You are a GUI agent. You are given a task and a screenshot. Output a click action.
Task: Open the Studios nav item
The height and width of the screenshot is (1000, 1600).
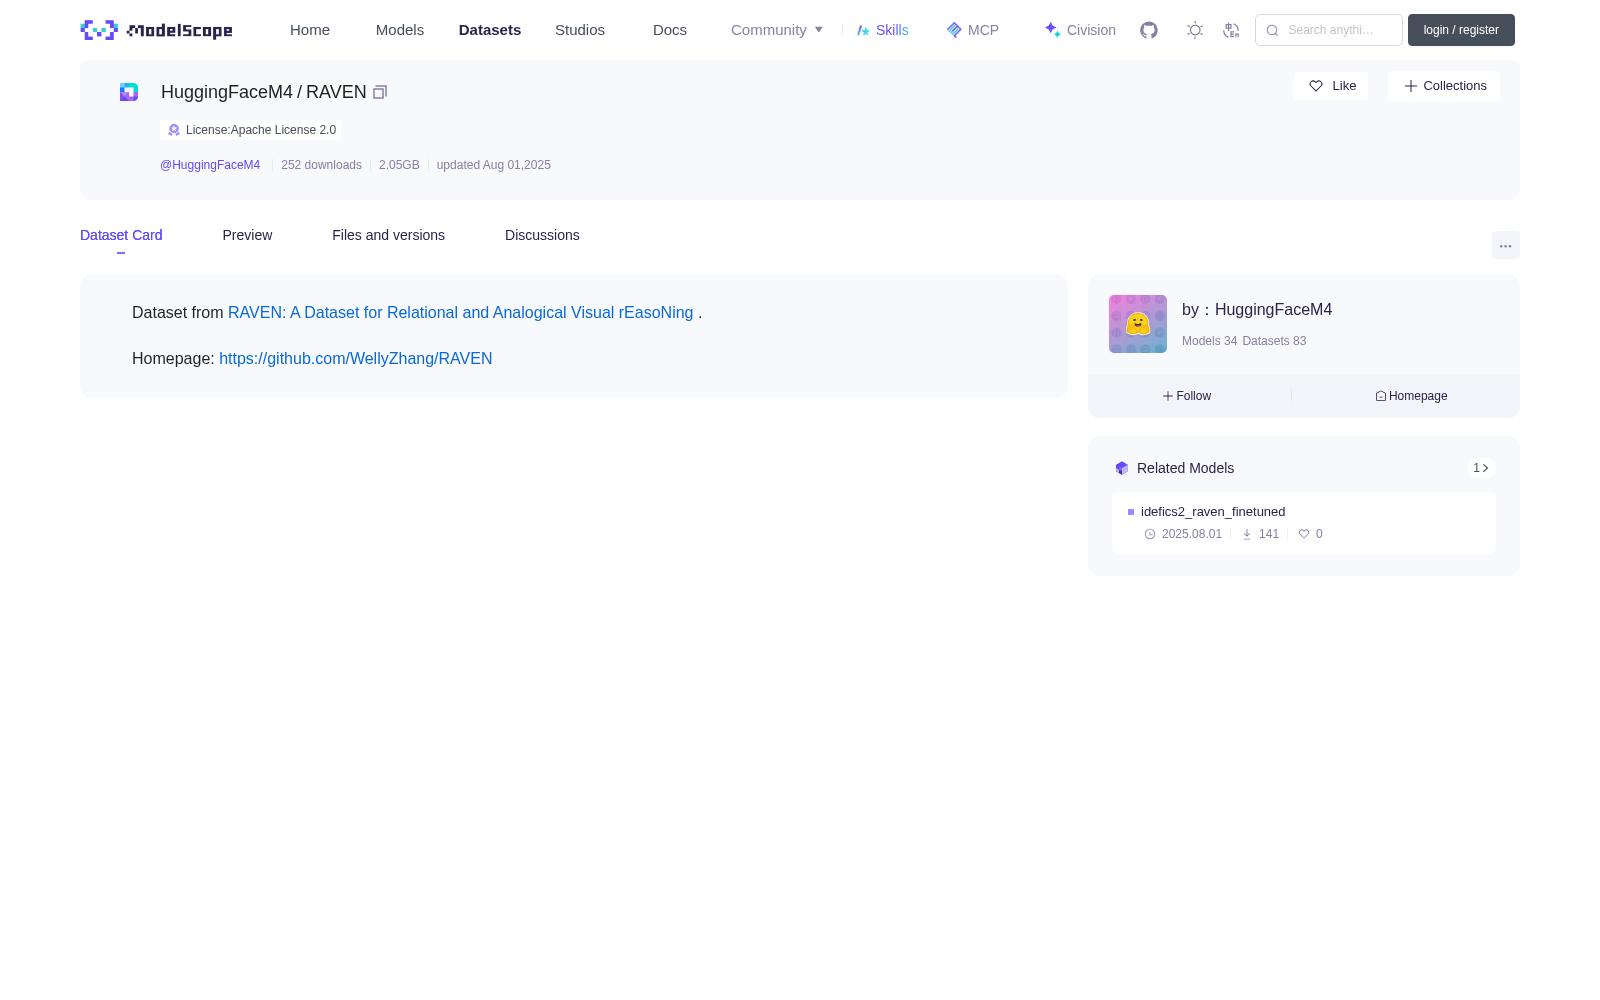(580, 30)
